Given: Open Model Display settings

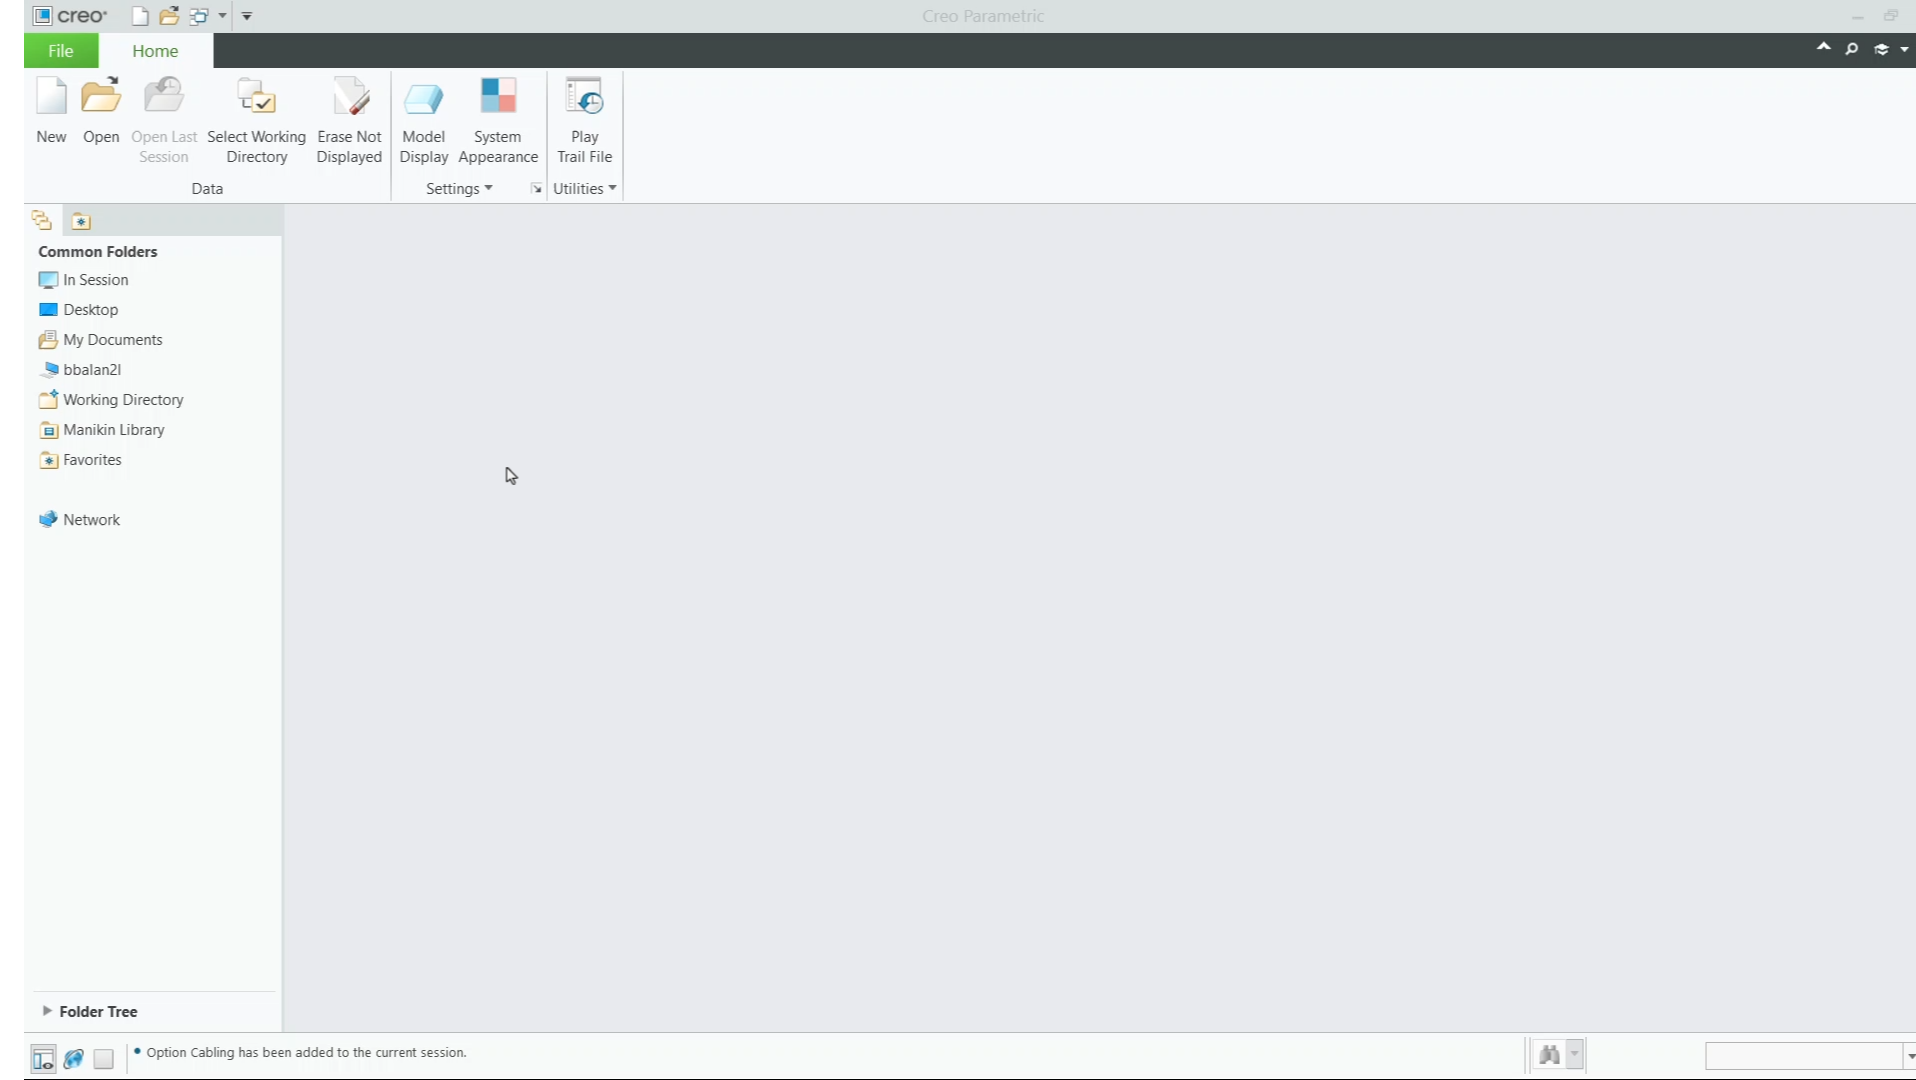Looking at the screenshot, I should [424, 120].
